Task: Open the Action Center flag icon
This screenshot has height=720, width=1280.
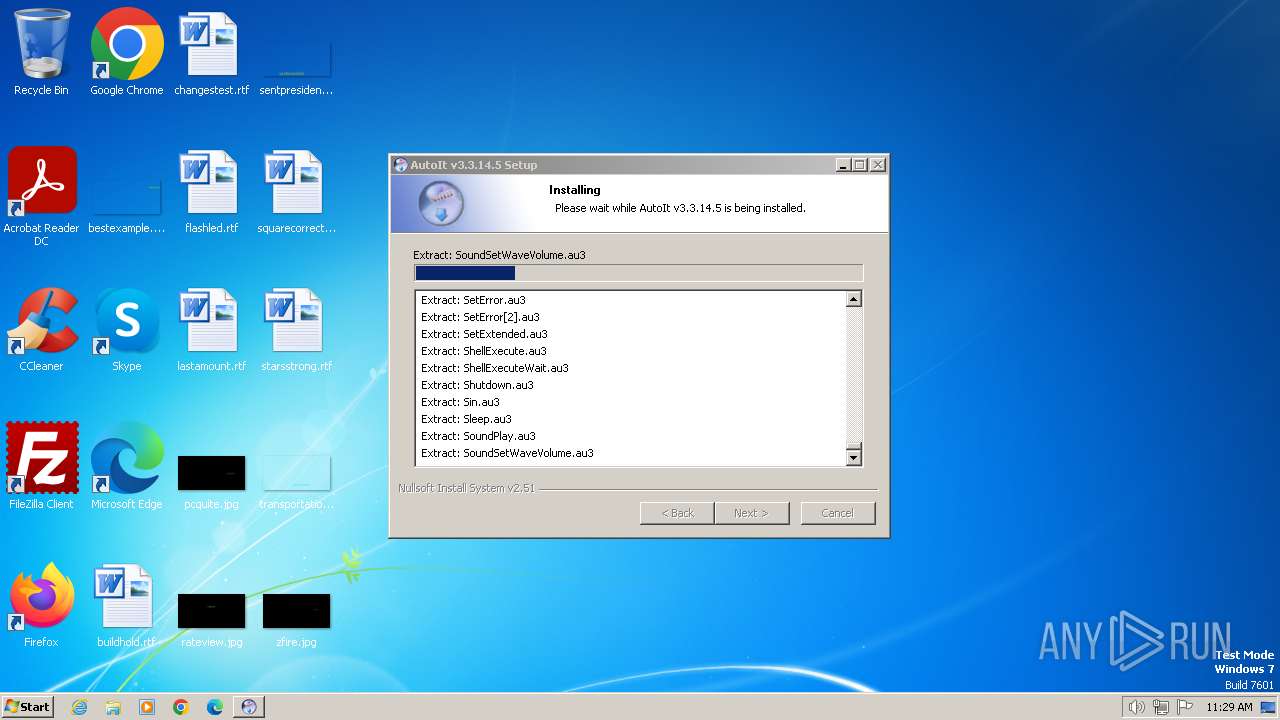Action: pyautogui.click(x=1185, y=707)
